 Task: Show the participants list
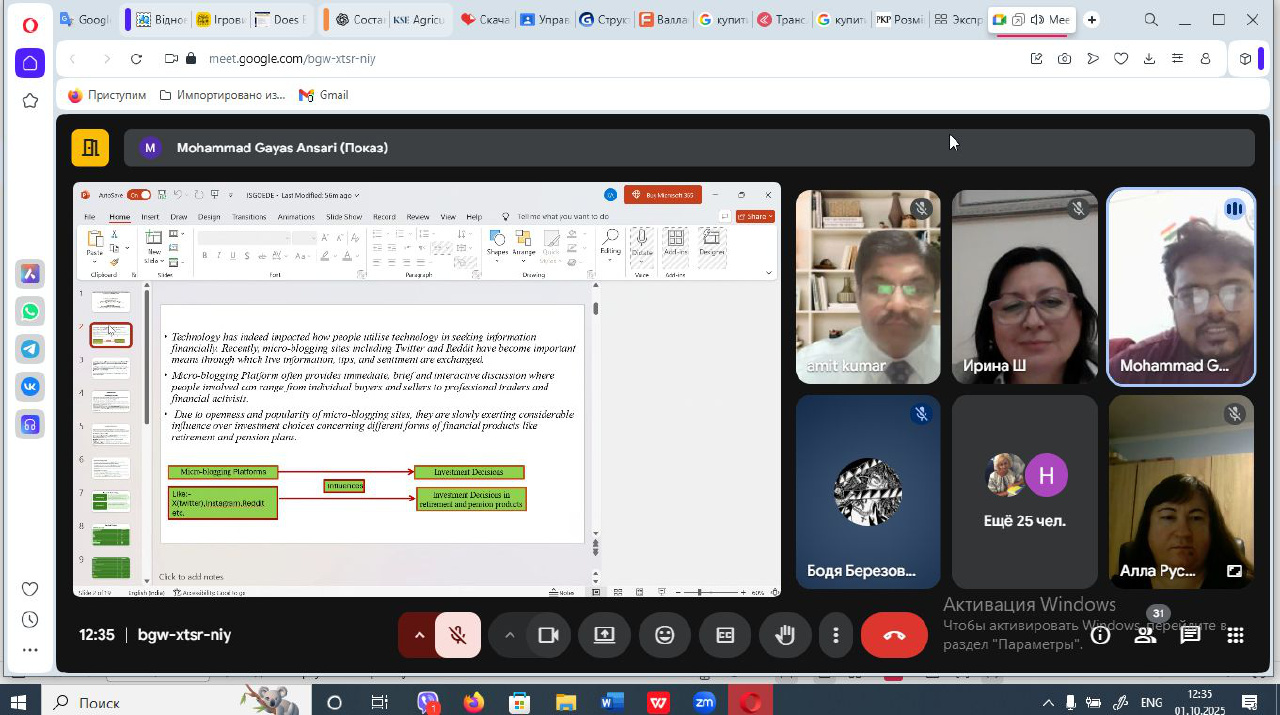tap(1146, 635)
